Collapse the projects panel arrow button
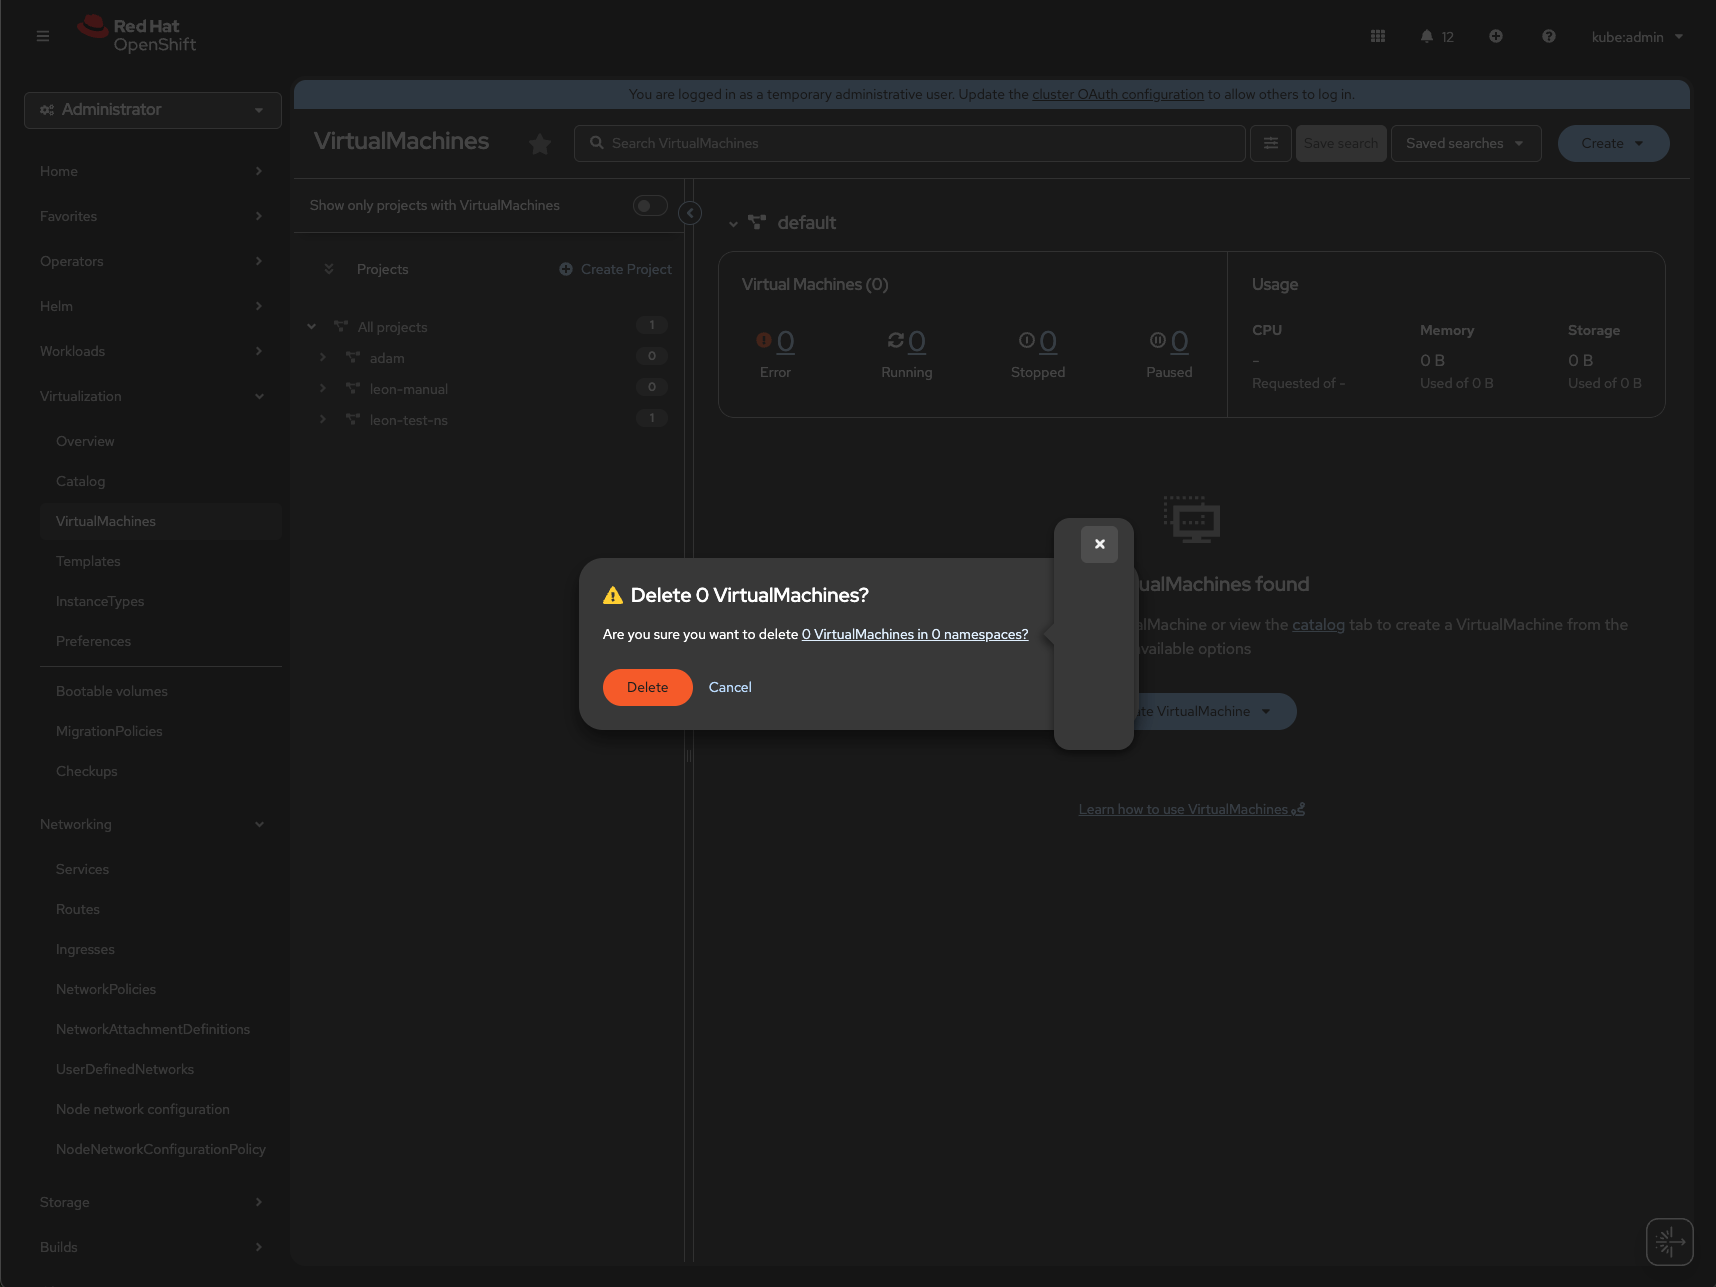The width and height of the screenshot is (1716, 1287). [689, 213]
